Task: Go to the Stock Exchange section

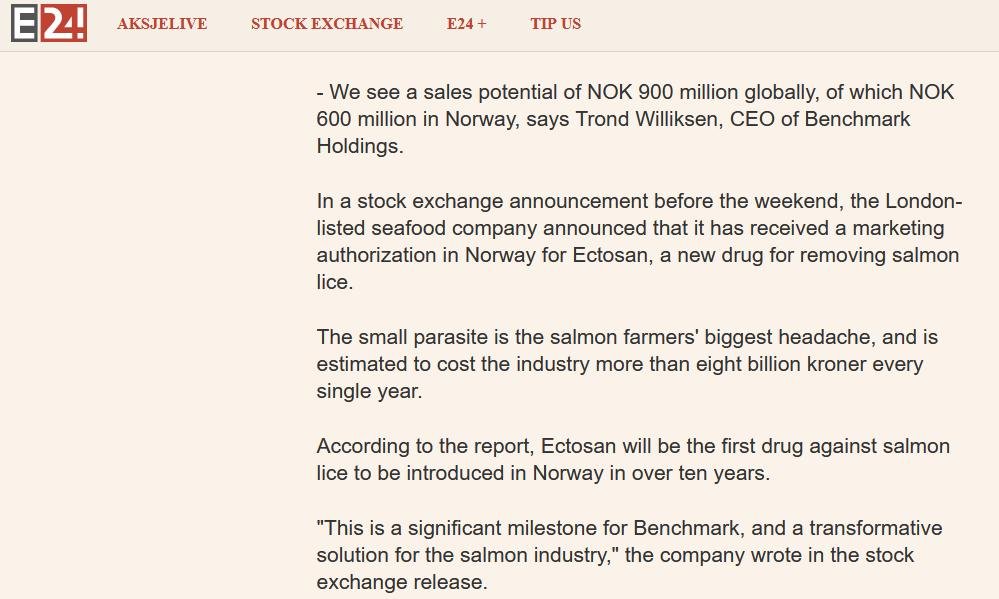Action: [x=327, y=24]
